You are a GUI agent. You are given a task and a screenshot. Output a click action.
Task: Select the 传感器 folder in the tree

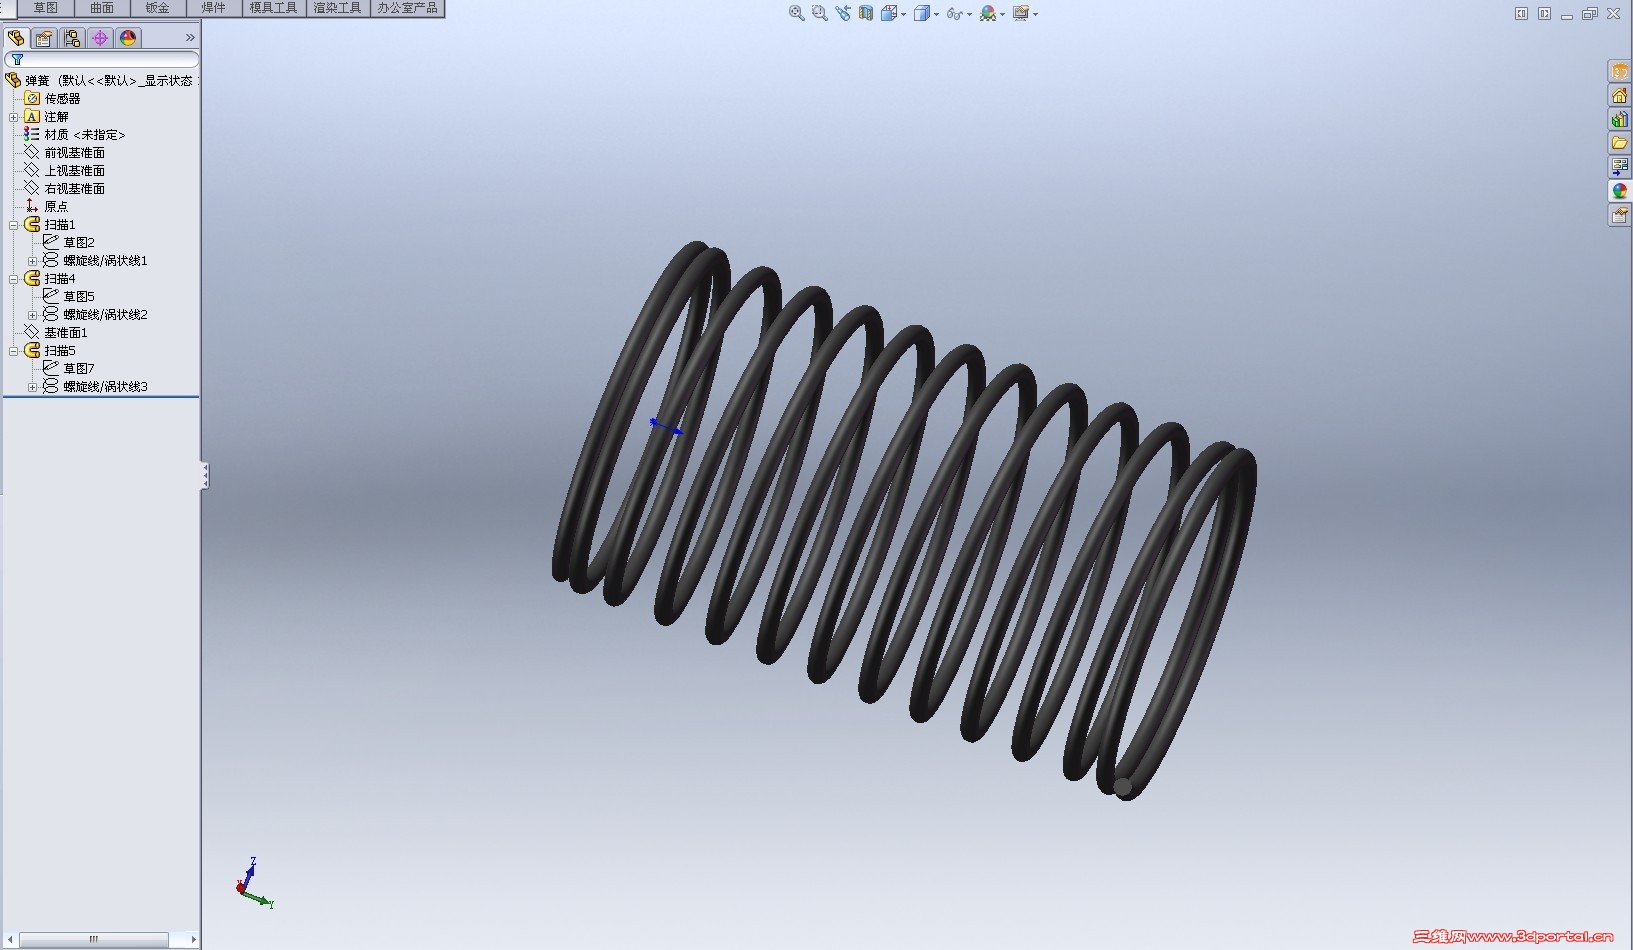(x=62, y=98)
